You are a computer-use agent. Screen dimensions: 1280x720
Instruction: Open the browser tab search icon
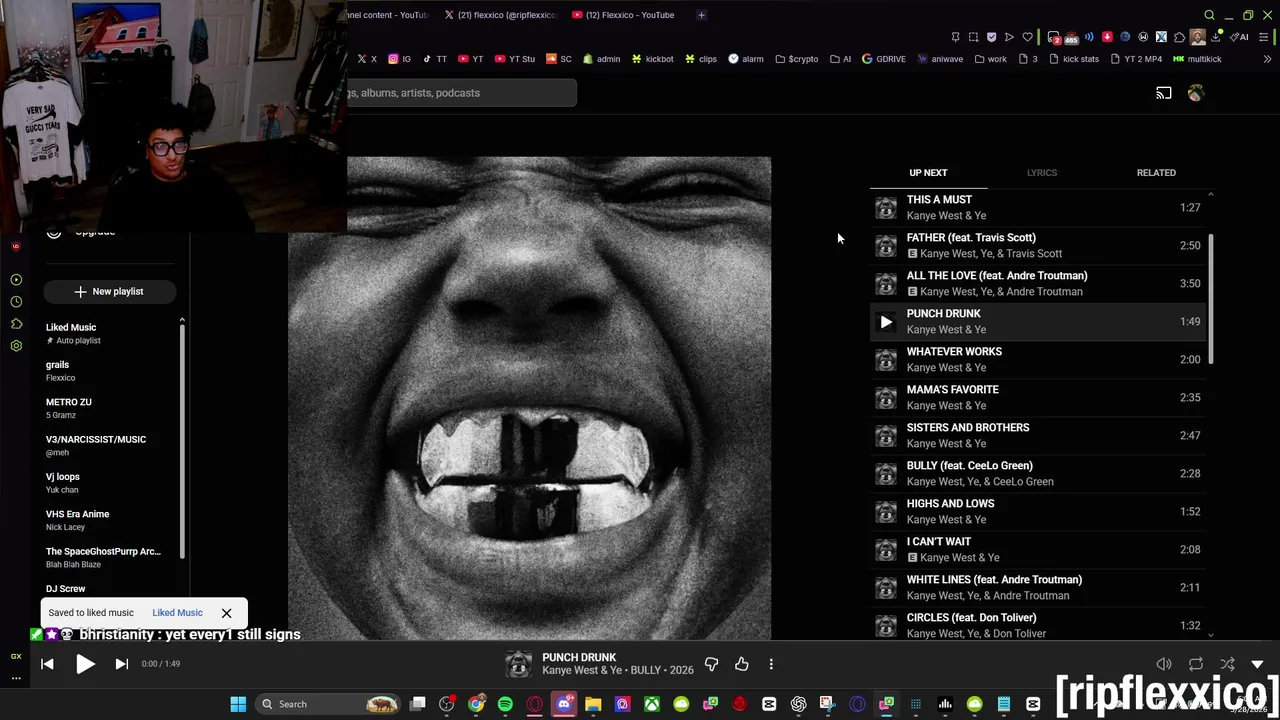pyautogui.click(x=1209, y=15)
